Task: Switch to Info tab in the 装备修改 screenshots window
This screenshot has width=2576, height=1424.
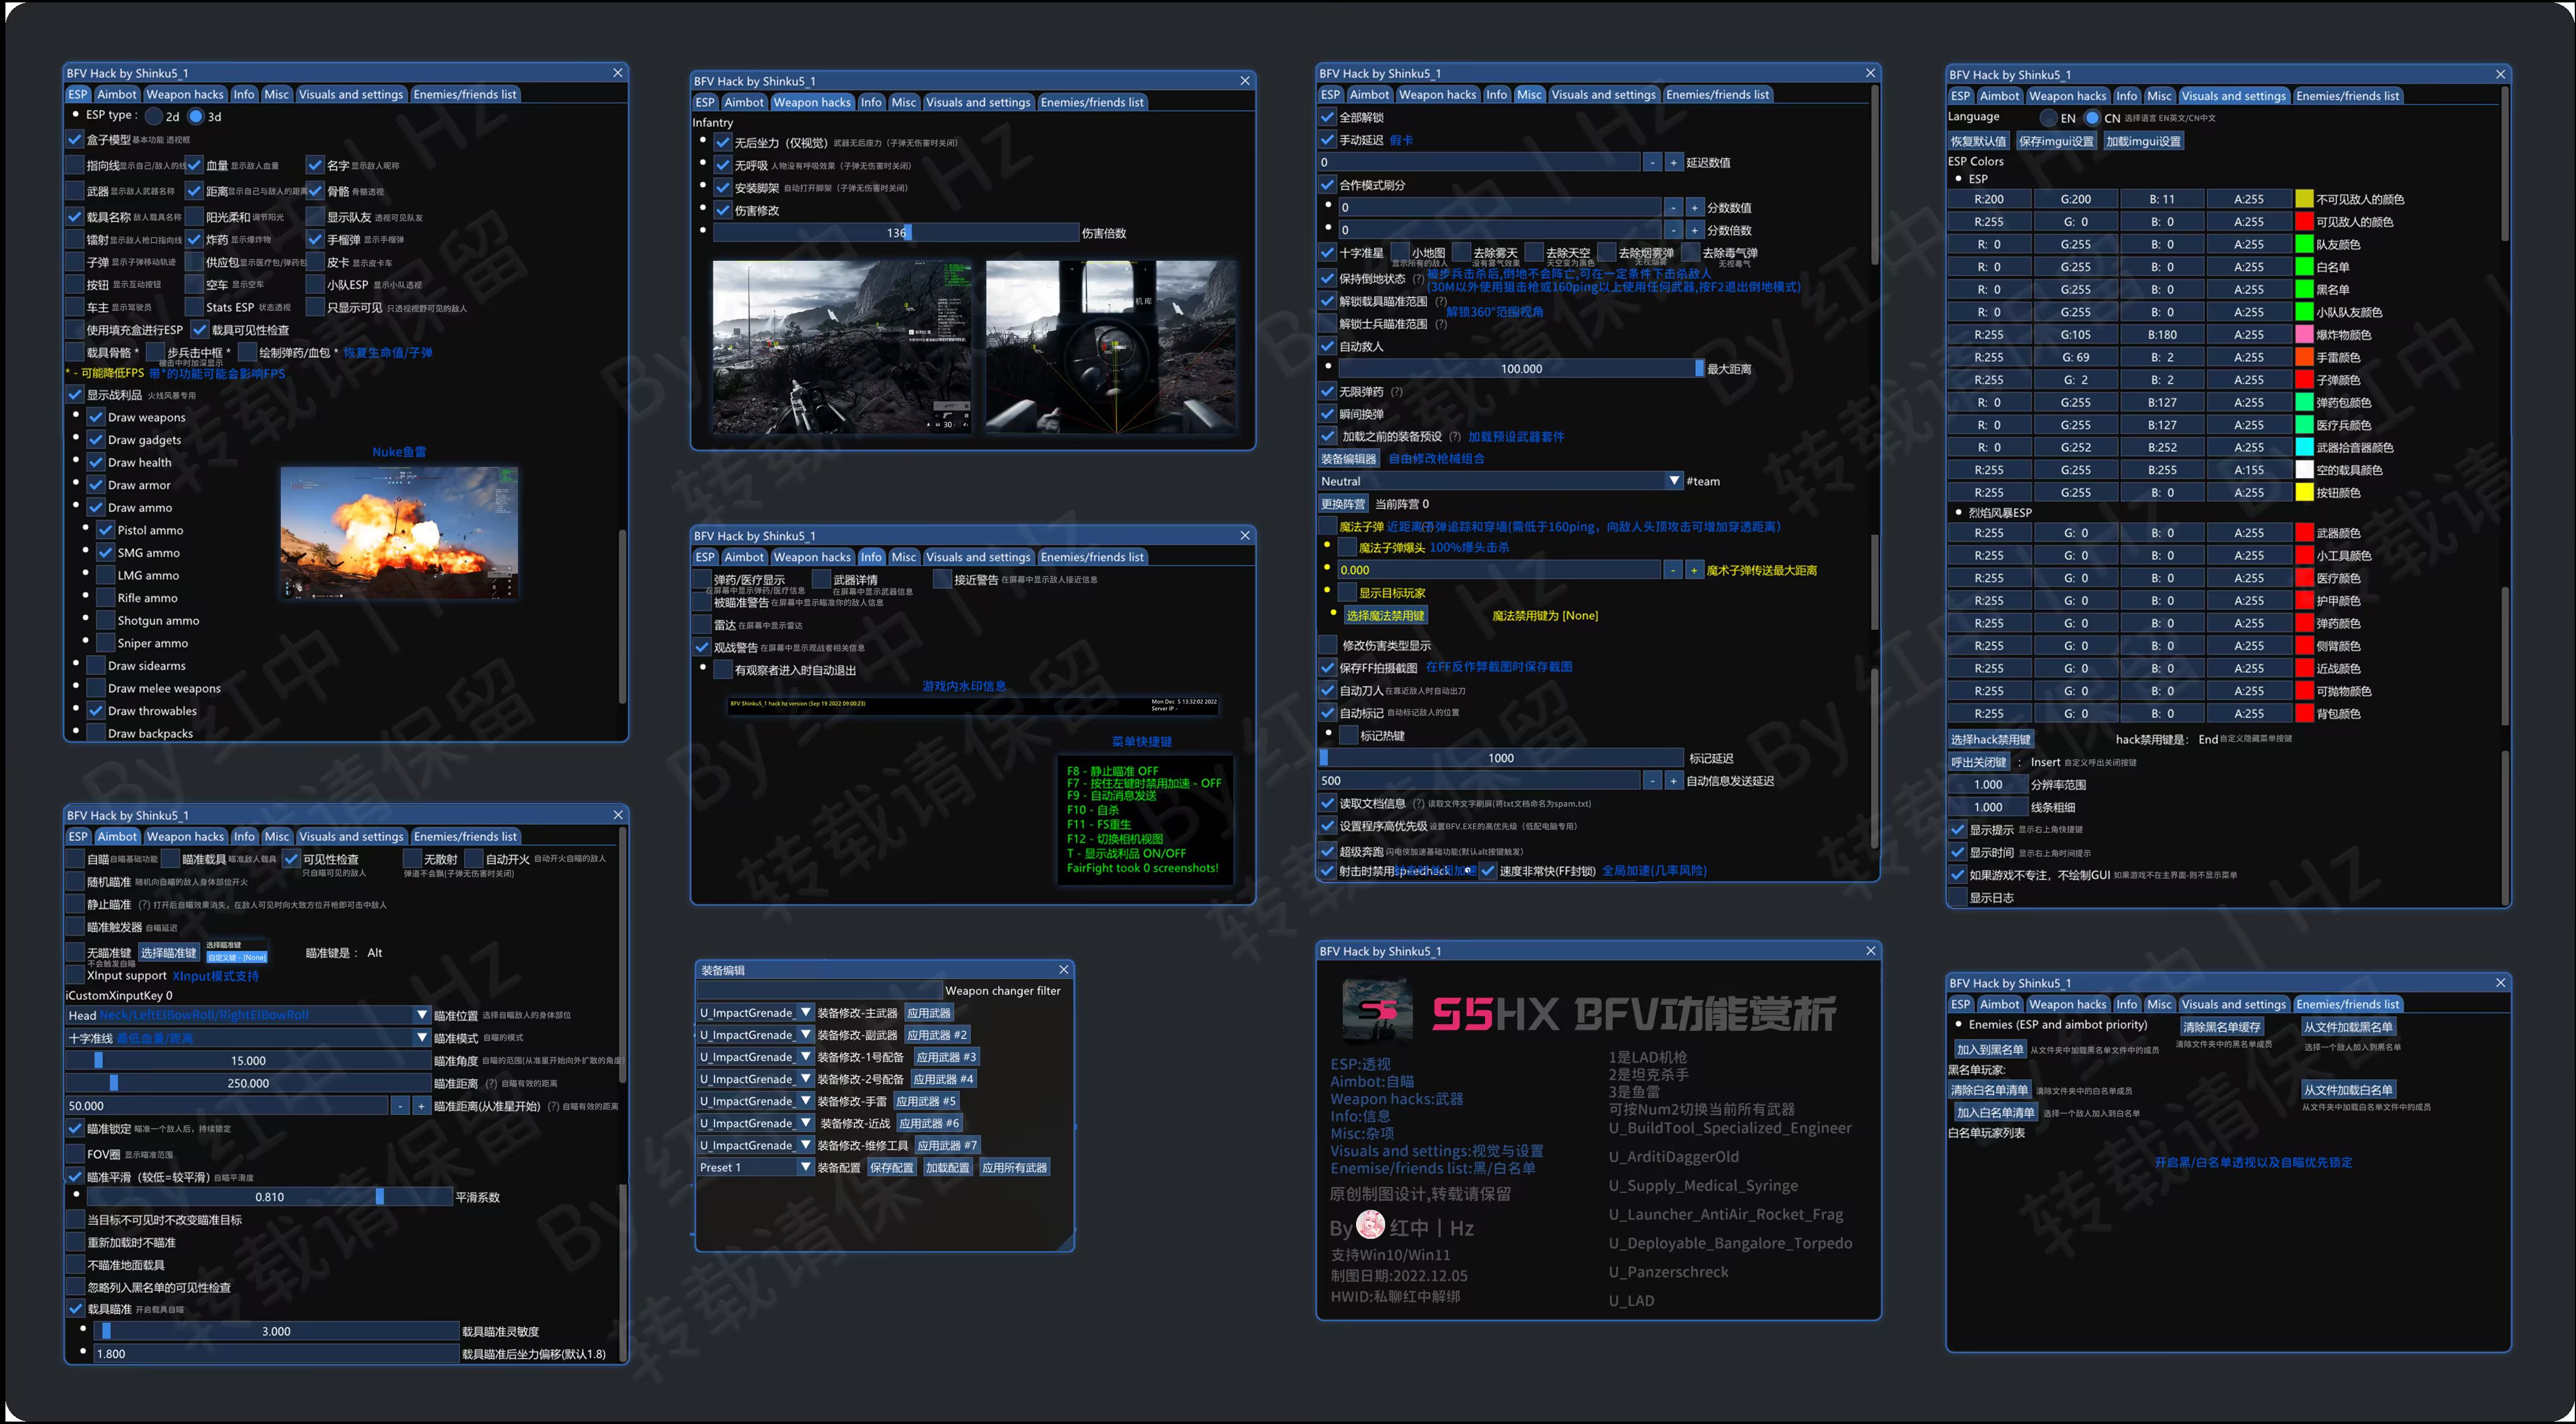Action: click(x=871, y=102)
